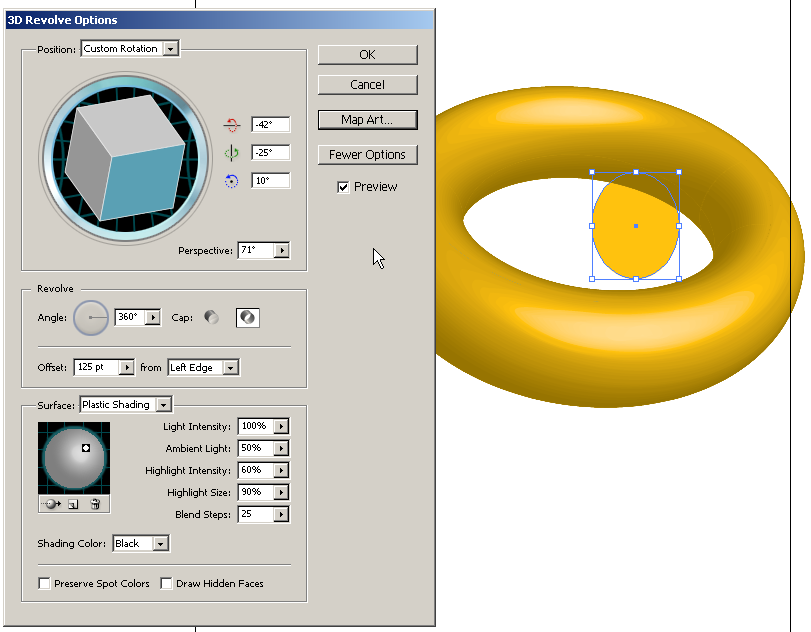Open the Light Intensity popup arrow
Image resolution: width=811 pixels, height=632 pixels.
point(281,426)
